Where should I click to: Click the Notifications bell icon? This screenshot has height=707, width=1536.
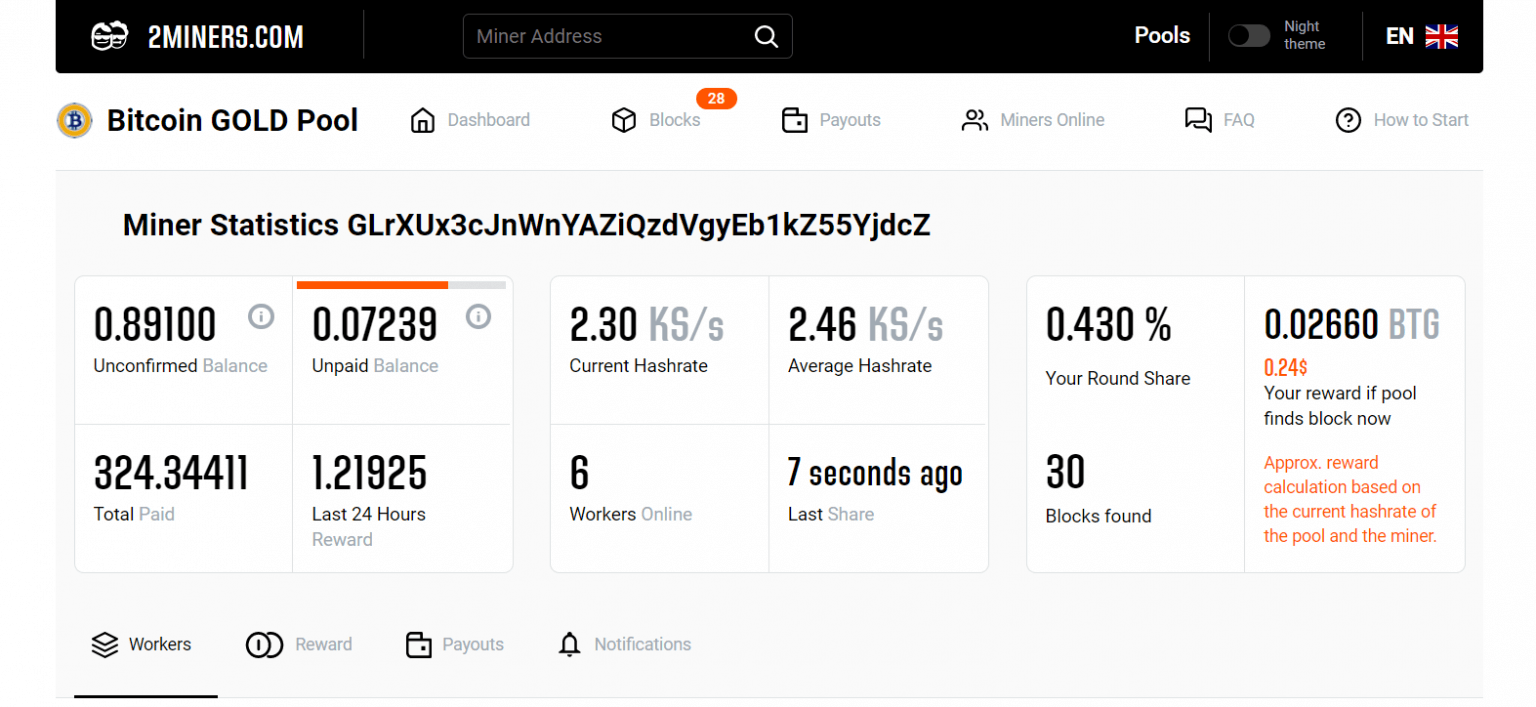tap(570, 644)
